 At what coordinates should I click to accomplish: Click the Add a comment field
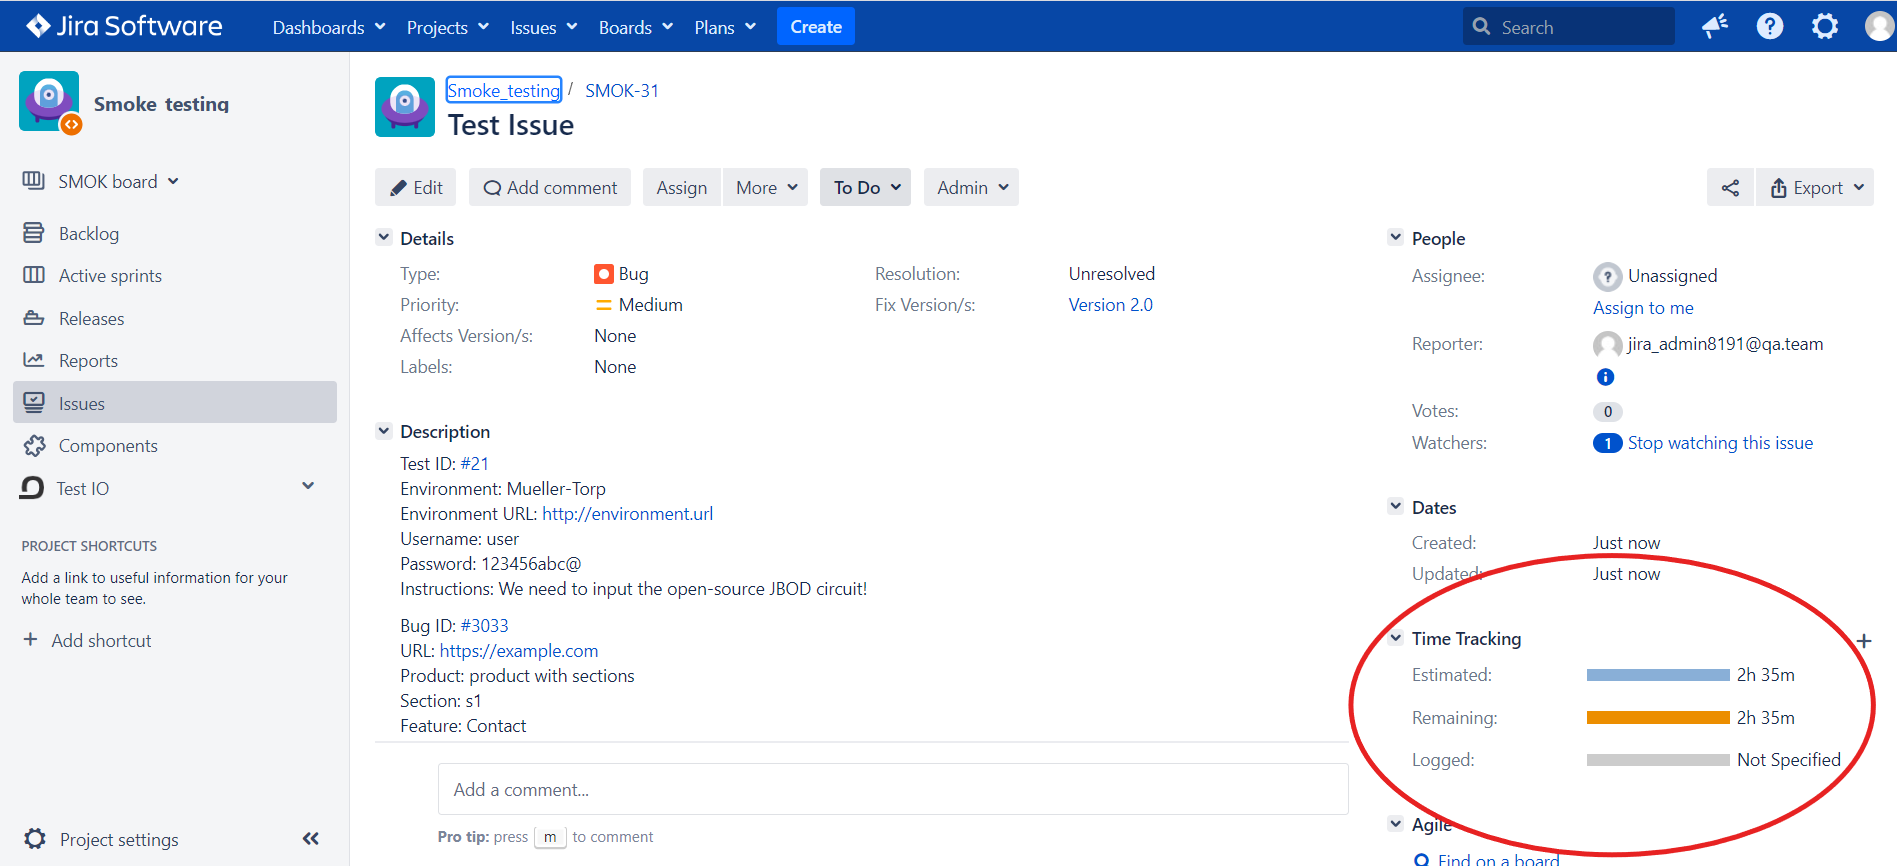893,789
